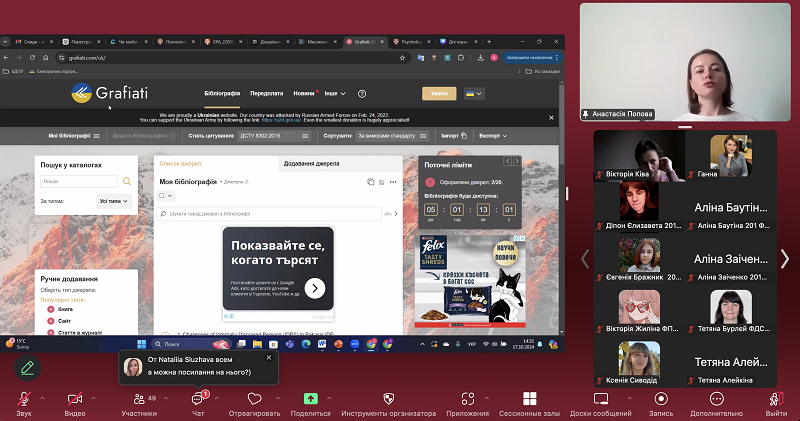Leave the meeting with Выйти
Viewport: 800px width, 421px height.
(x=776, y=404)
